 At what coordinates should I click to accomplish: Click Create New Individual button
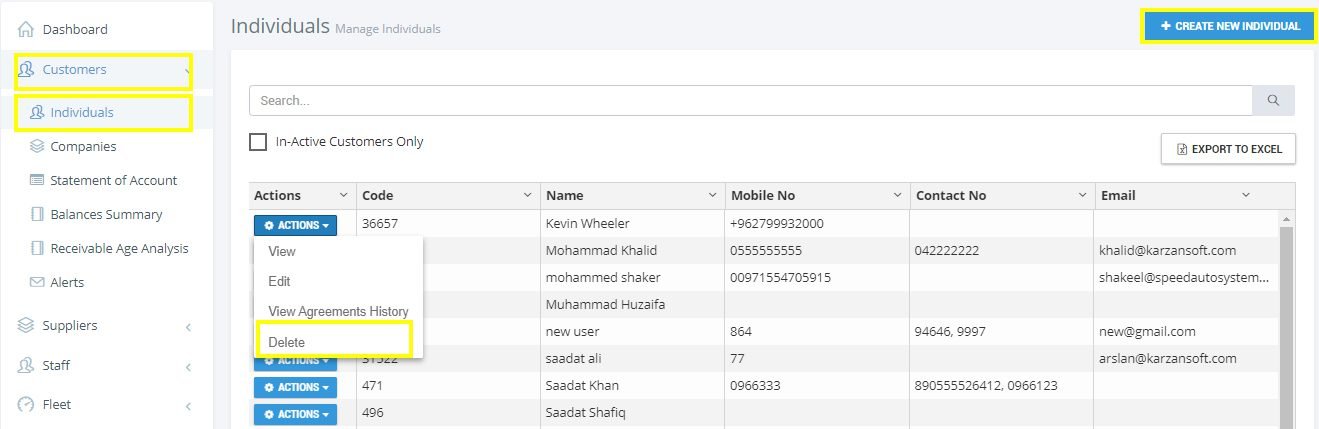[x=1229, y=26]
